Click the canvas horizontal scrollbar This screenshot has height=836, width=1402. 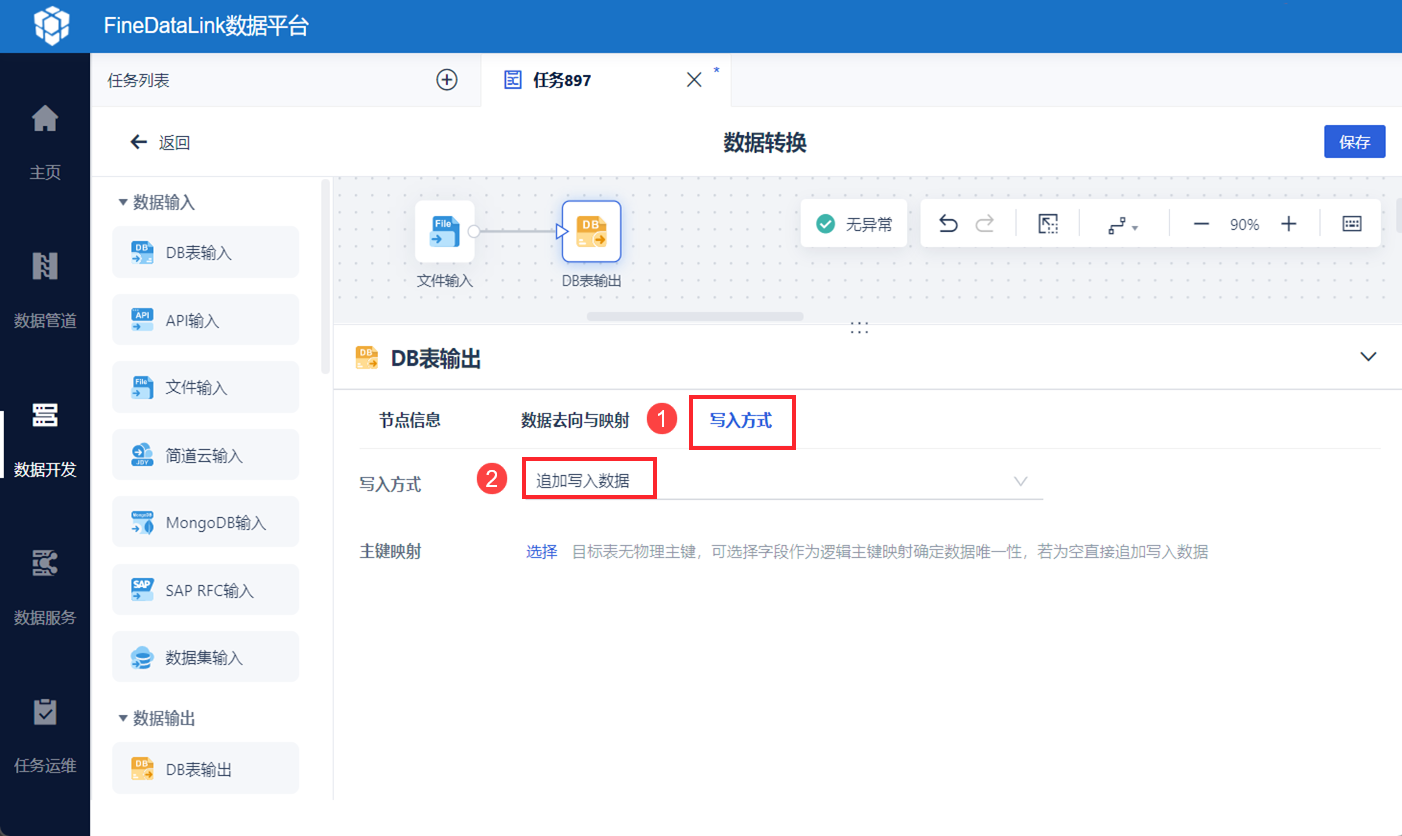pyautogui.click(x=695, y=316)
